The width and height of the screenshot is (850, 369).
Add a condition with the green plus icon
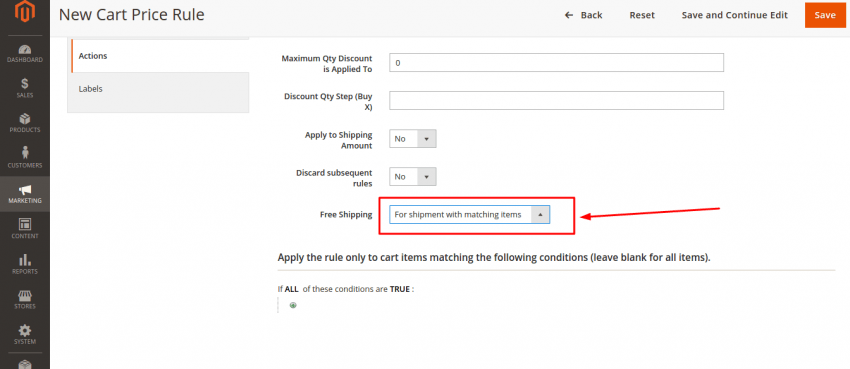tap(293, 305)
